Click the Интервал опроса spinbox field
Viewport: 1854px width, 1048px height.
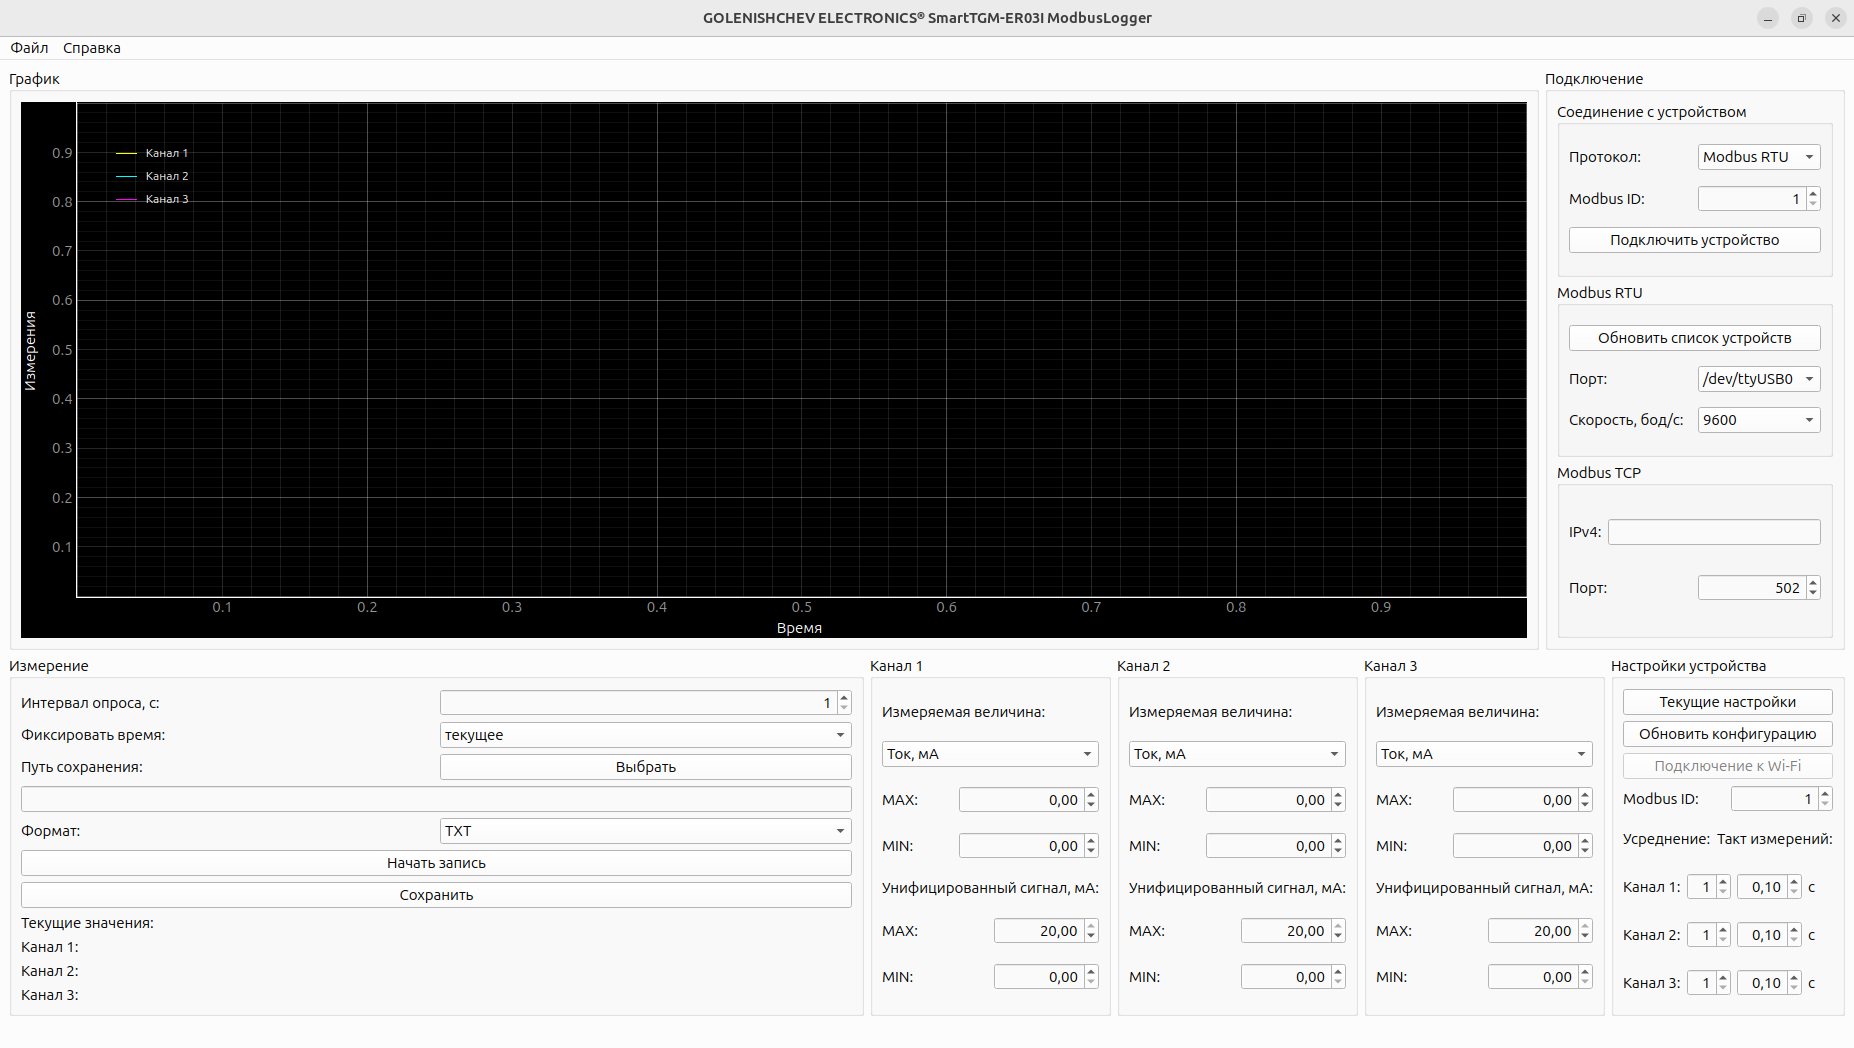pyautogui.click(x=637, y=703)
